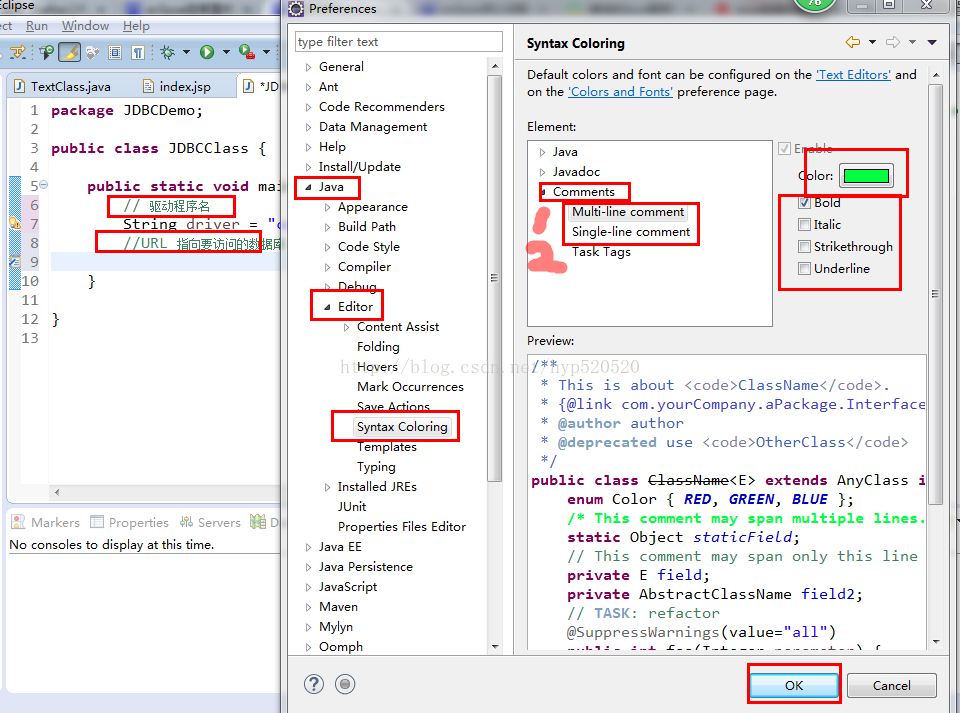This screenshot has height=713, width=960.
Task: Click the editor horizontal scrollbar left arrow
Action: 57,492
